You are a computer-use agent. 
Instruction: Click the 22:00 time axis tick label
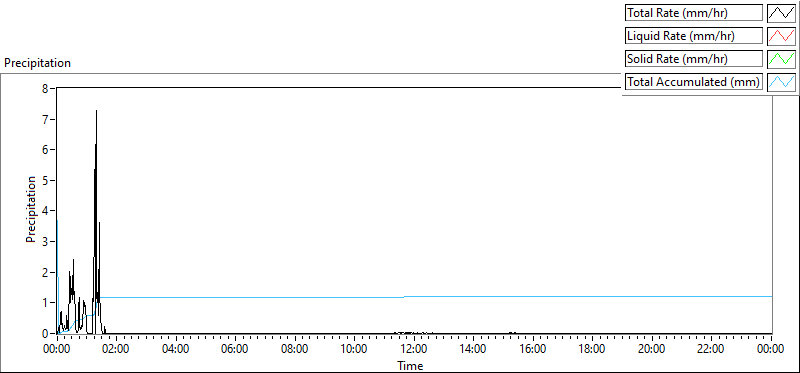[x=711, y=350]
